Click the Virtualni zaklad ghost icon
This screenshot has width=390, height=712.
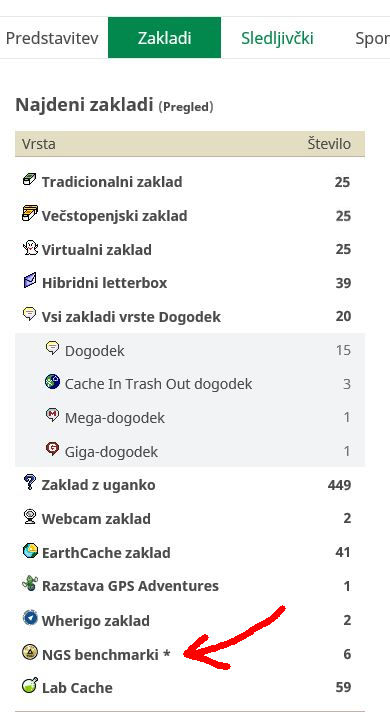click(30, 248)
